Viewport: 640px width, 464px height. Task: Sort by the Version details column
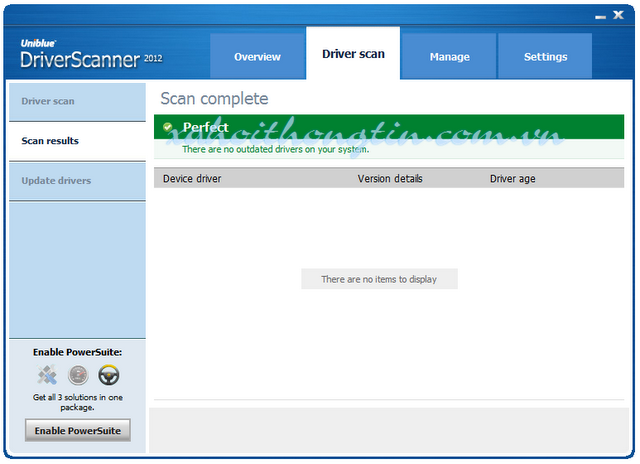point(390,178)
